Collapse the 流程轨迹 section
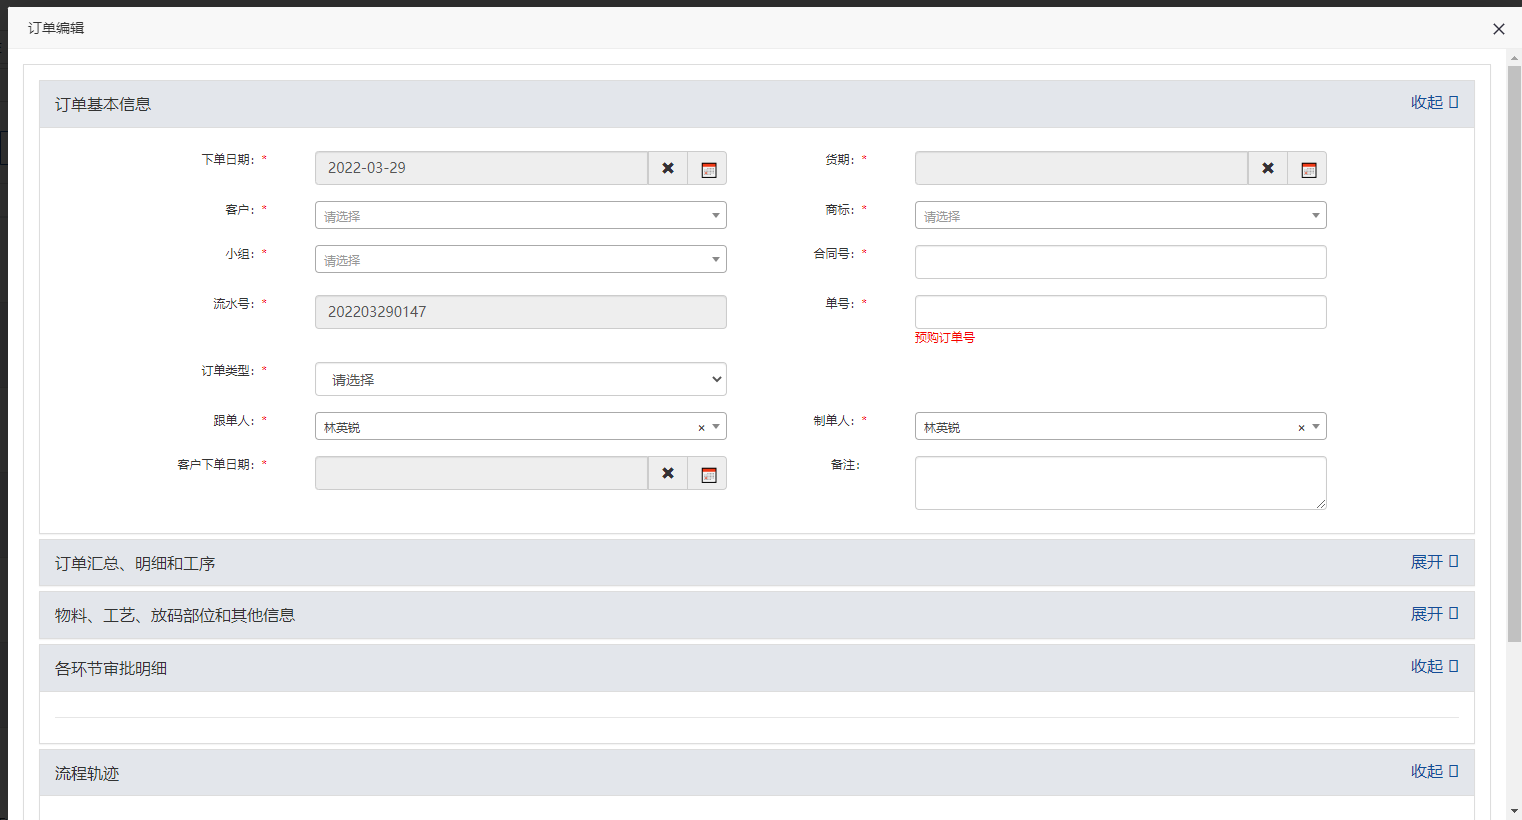The height and width of the screenshot is (820, 1522). (x=1434, y=772)
